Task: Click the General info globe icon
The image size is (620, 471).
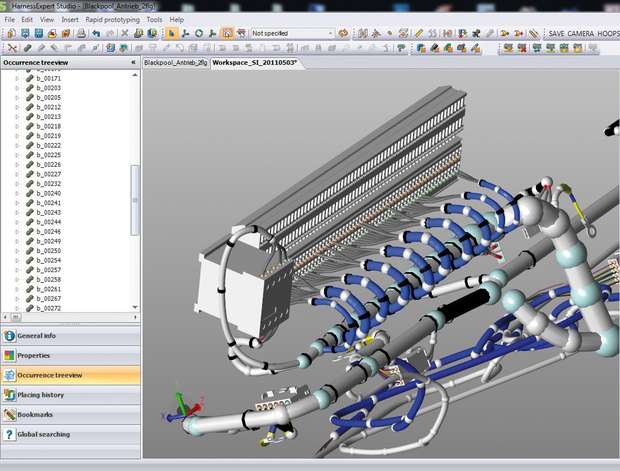Action: click(9, 336)
